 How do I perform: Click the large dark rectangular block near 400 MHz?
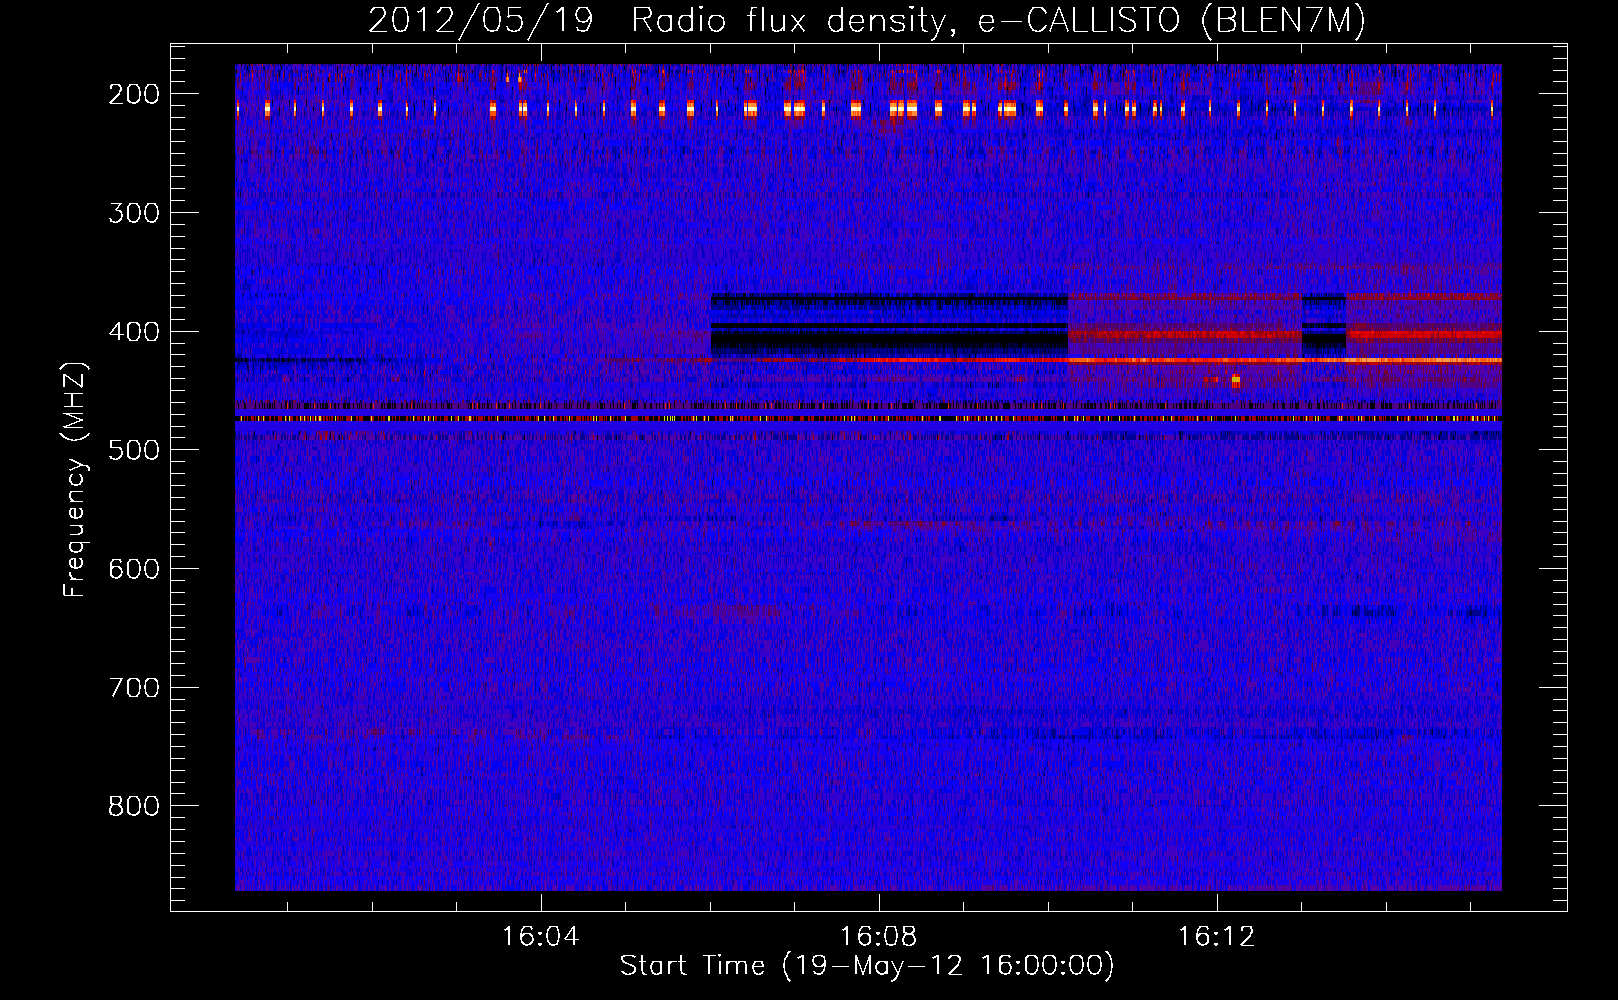(889, 326)
